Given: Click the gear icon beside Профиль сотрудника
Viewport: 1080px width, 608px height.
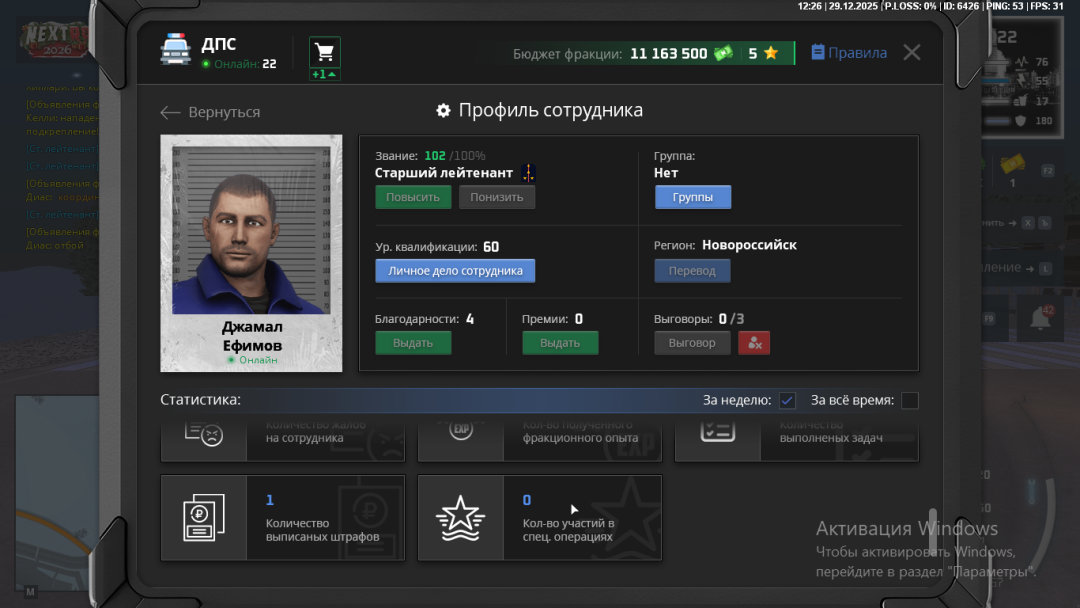Looking at the screenshot, I should pyautogui.click(x=444, y=111).
